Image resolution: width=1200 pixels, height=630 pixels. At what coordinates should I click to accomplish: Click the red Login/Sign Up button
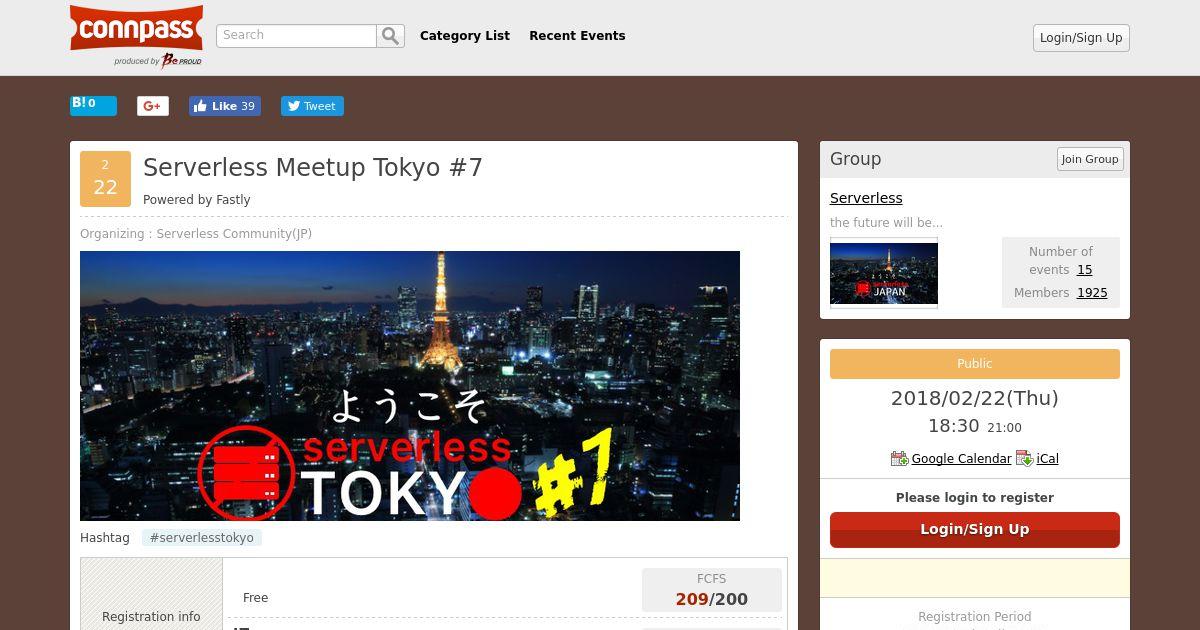(975, 530)
